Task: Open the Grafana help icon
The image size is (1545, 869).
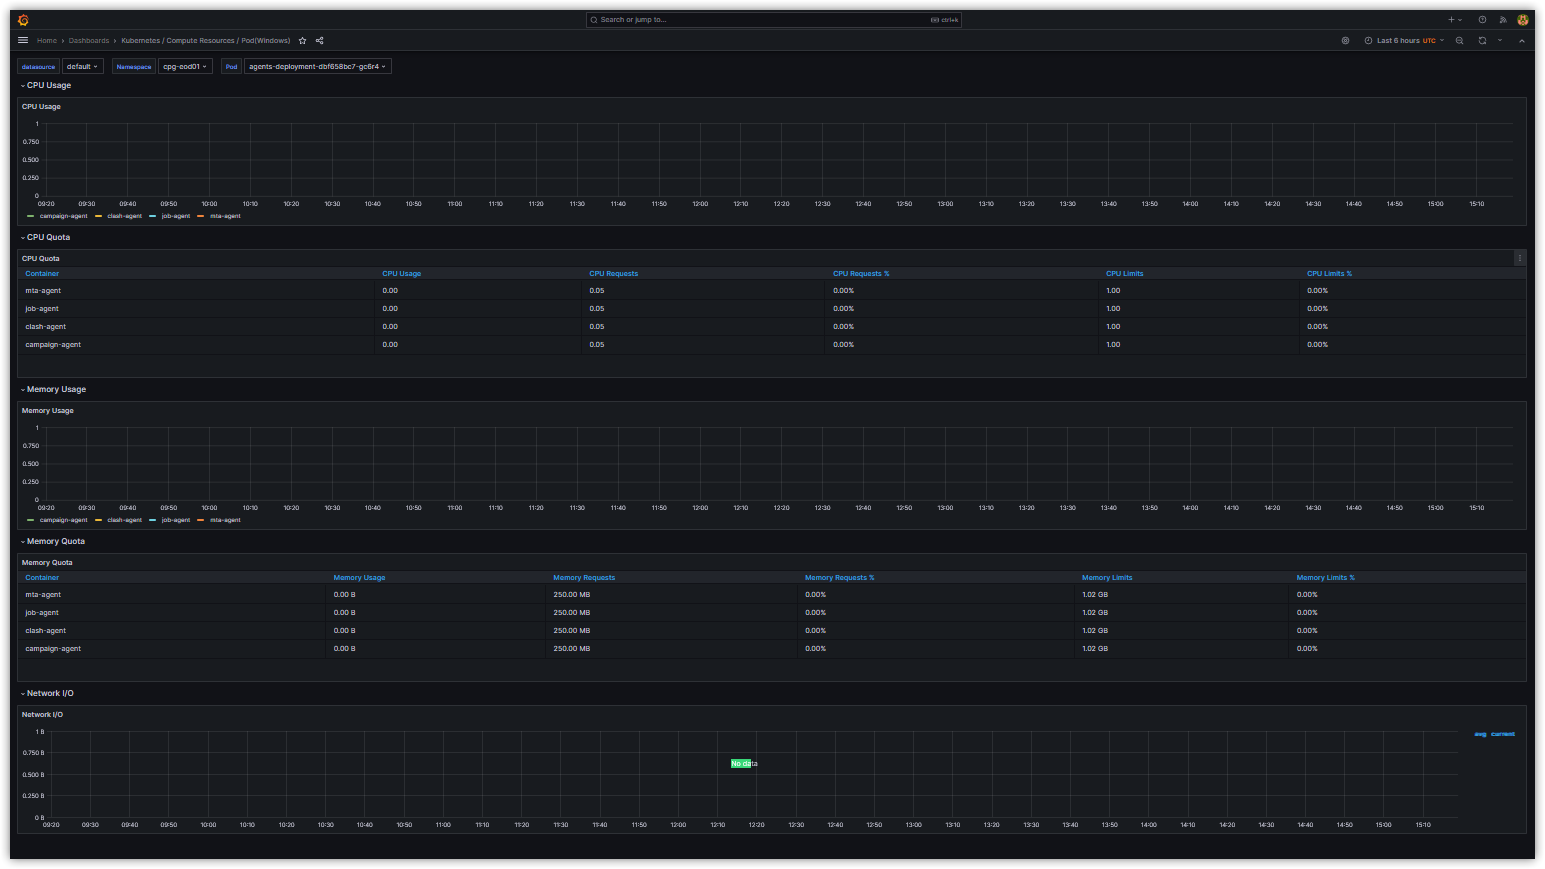Action: 1481,19
